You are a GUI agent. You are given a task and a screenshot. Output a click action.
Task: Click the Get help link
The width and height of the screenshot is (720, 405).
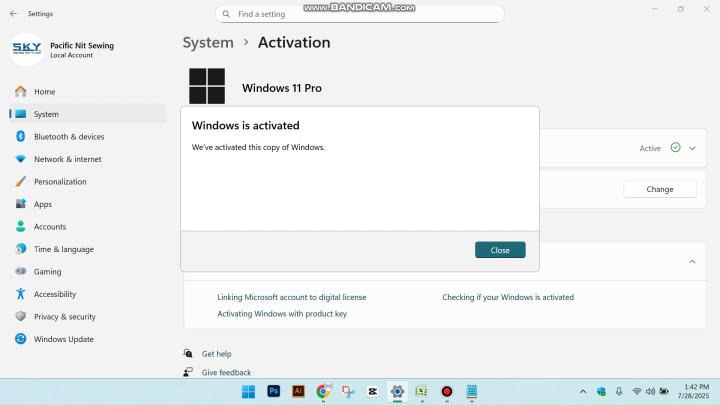pos(216,354)
